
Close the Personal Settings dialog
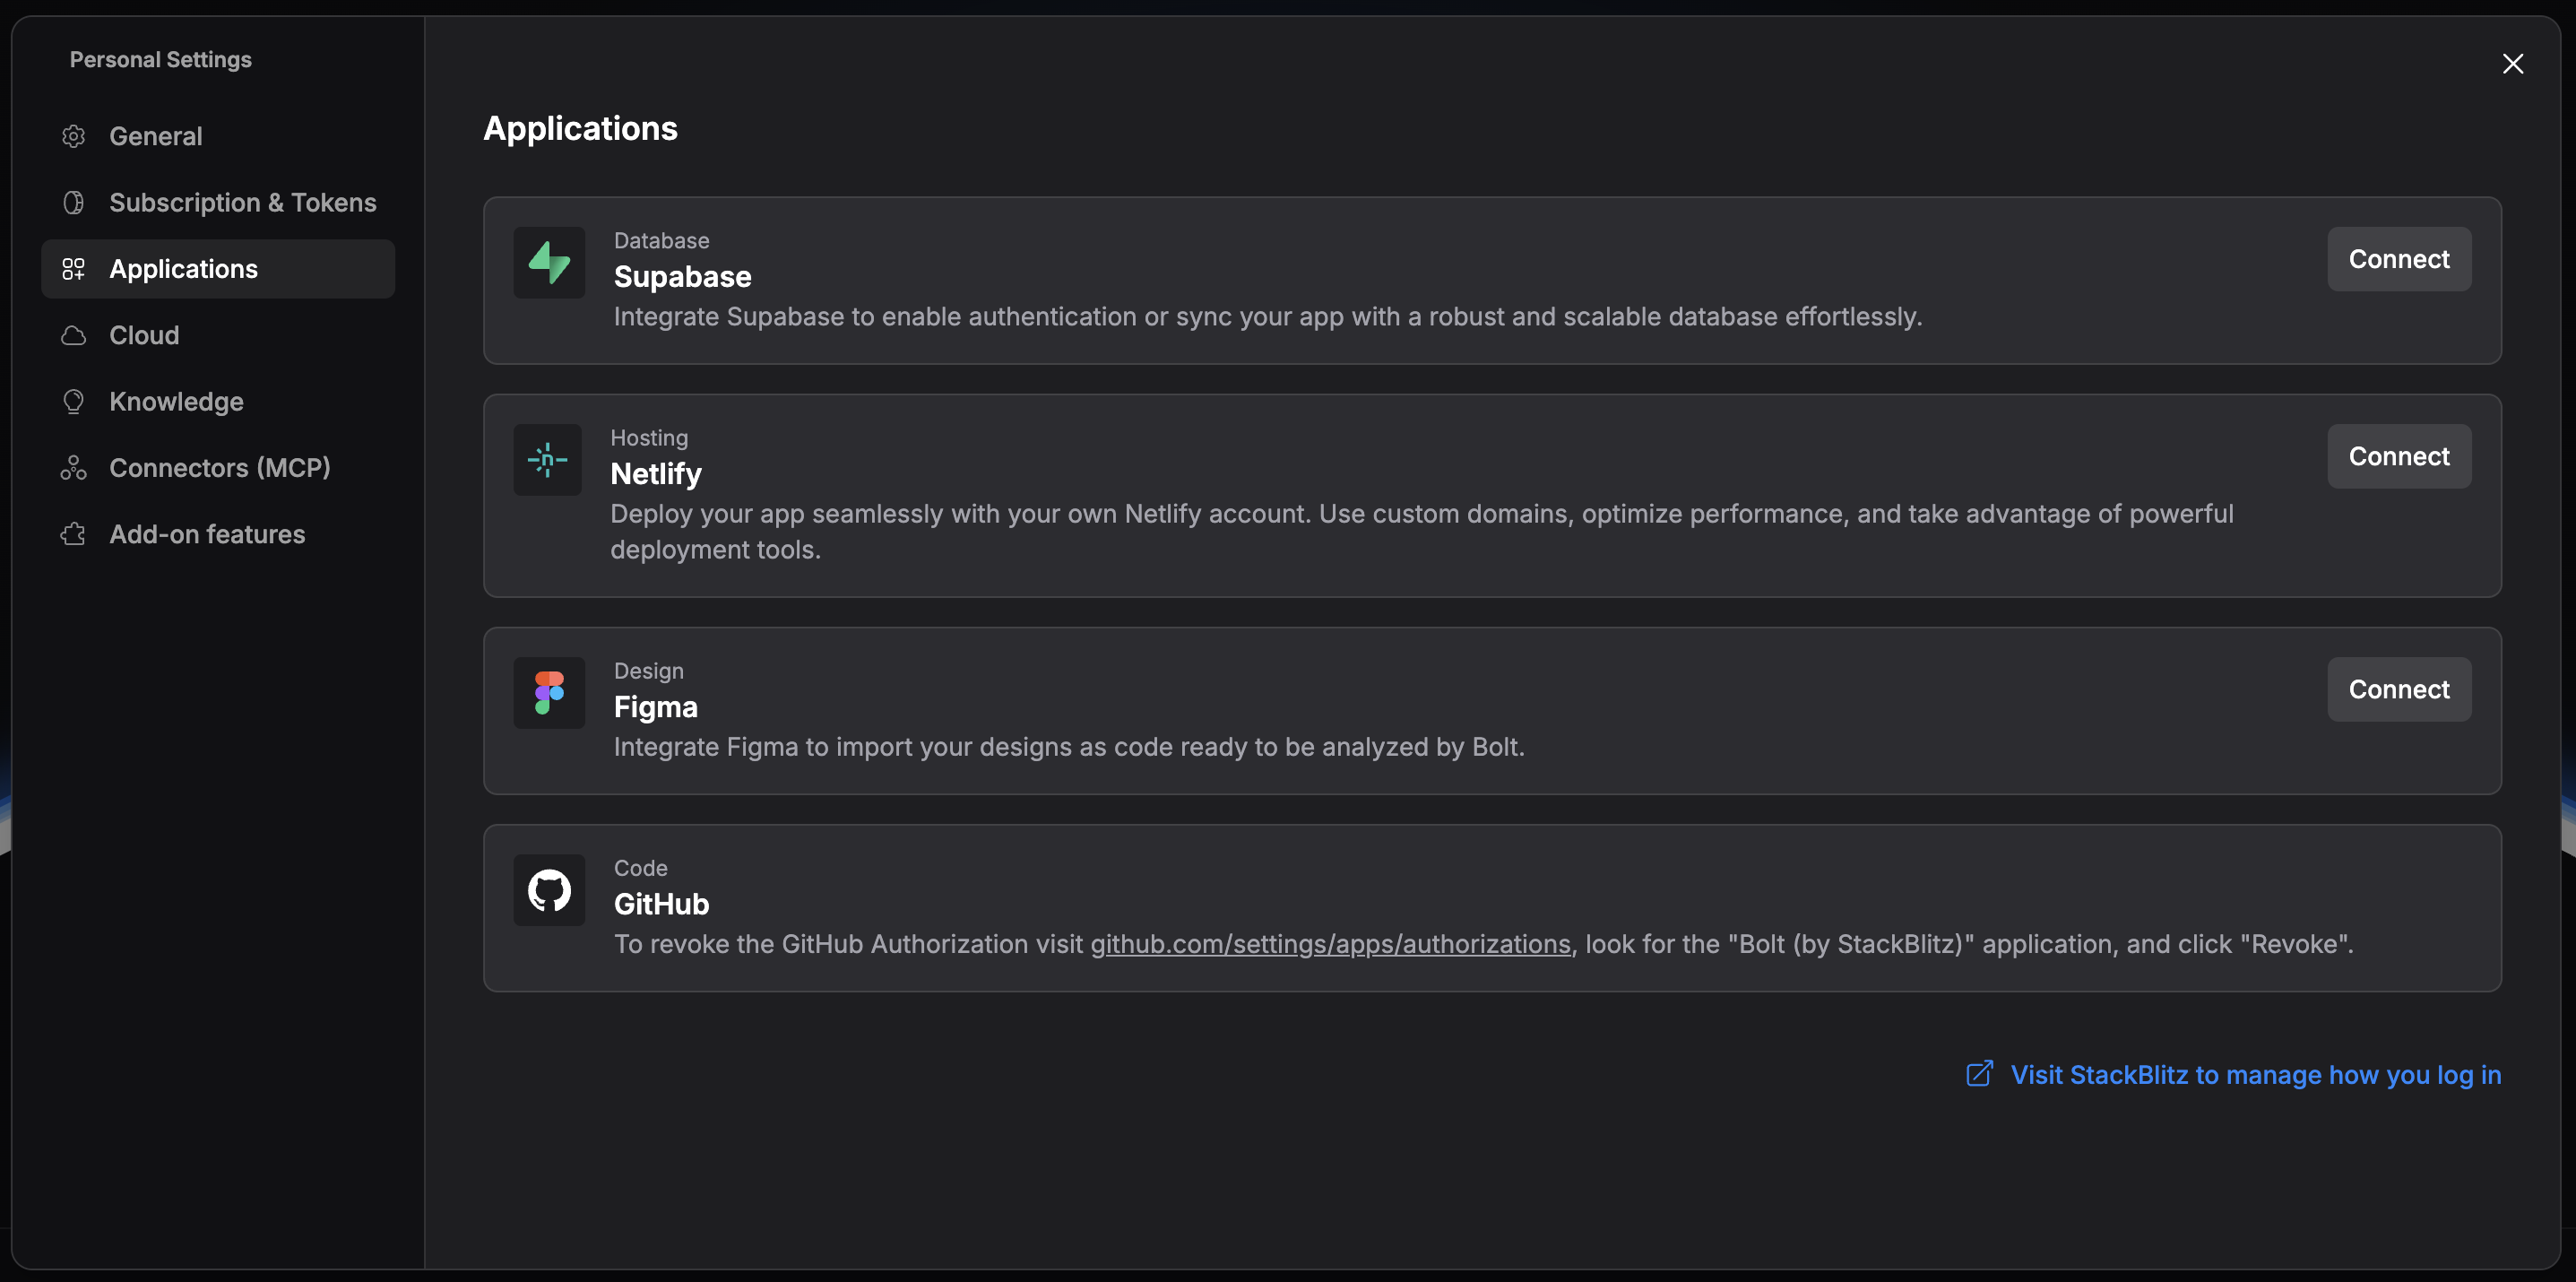point(2513,64)
